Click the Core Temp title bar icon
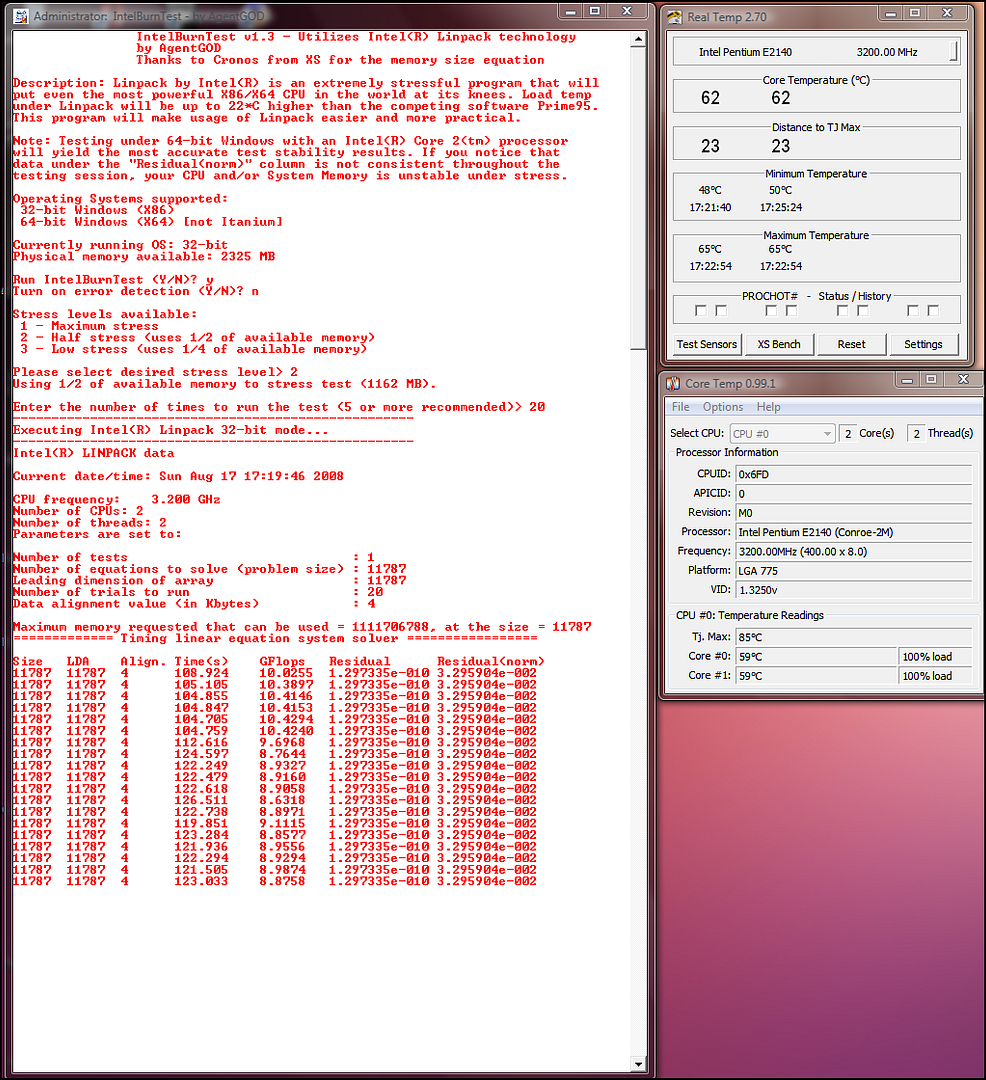Image resolution: width=986 pixels, height=1080 pixels. pyautogui.click(x=672, y=383)
